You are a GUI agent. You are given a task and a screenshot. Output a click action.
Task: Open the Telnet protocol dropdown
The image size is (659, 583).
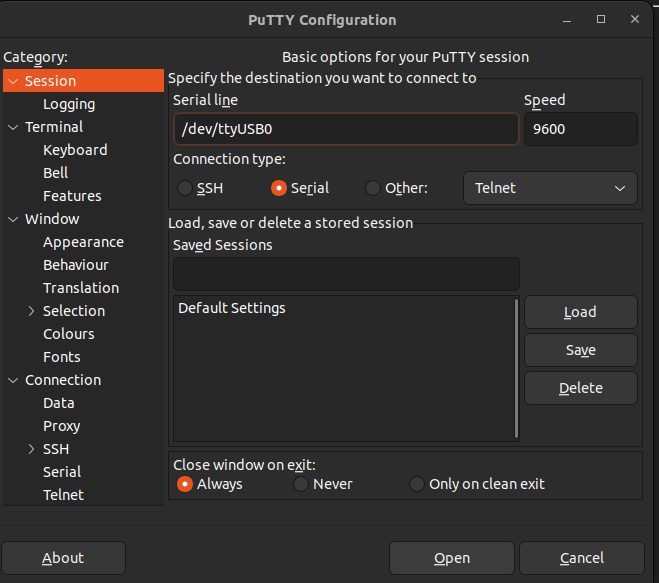[x=550, y=188]
